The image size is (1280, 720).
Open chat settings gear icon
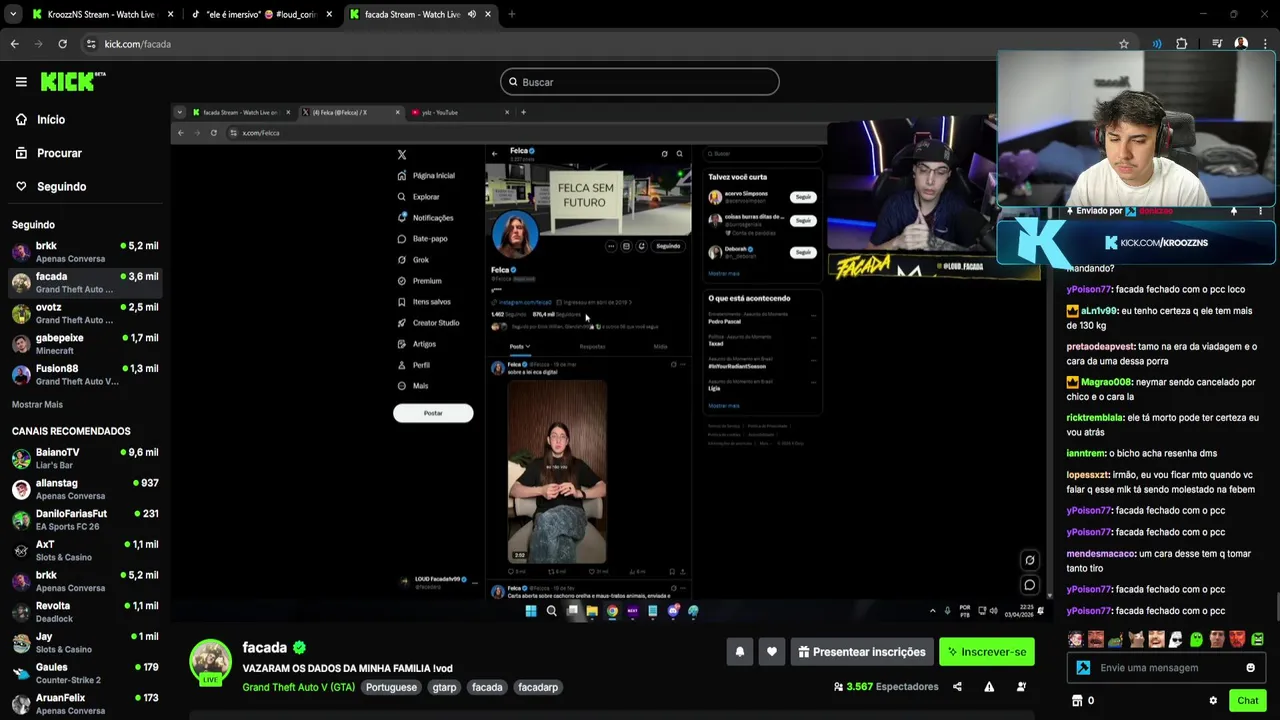pyautogui.click(x=1213, y=701)
